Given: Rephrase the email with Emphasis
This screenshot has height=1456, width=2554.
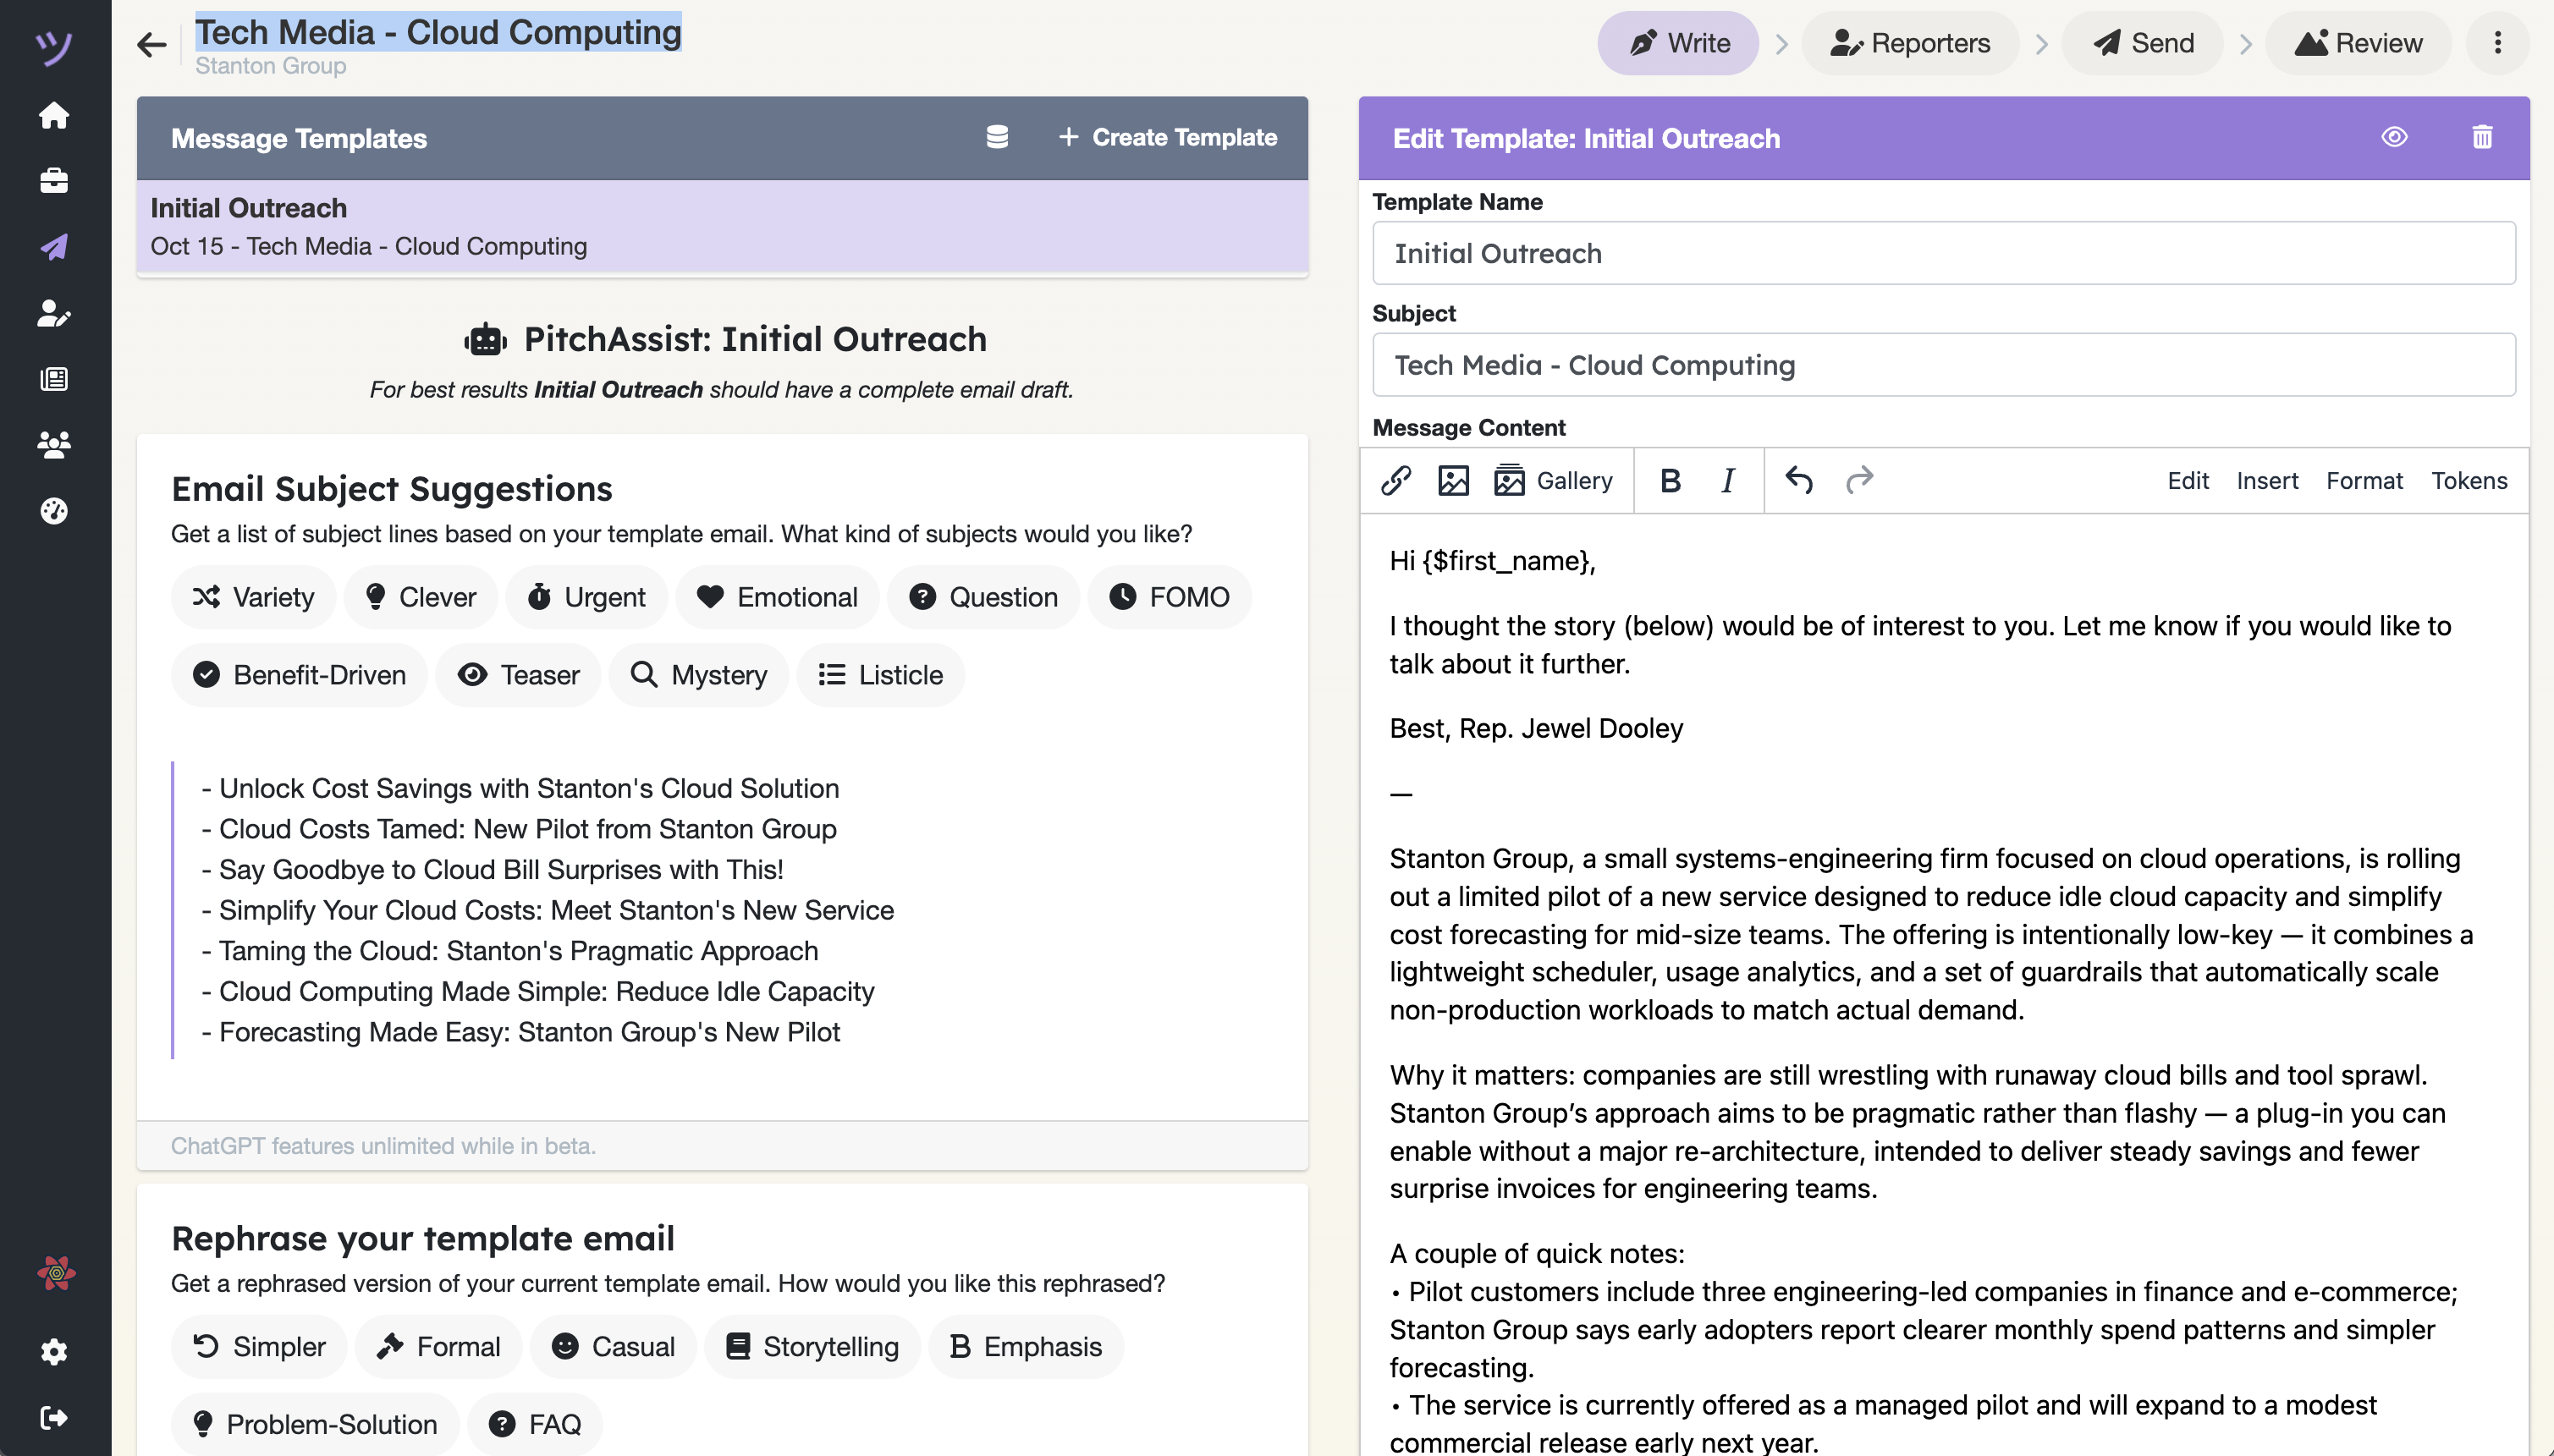Looking at the screenshot, I should 1025,1347.
